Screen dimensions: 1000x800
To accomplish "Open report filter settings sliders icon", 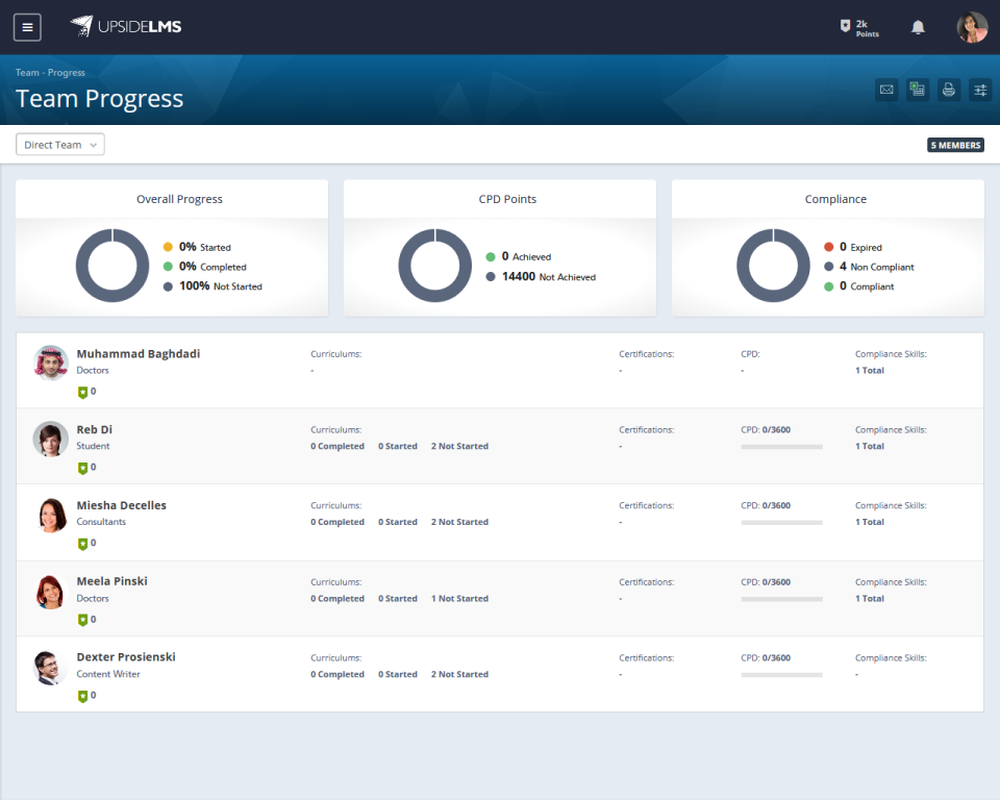I will (980, 89).
